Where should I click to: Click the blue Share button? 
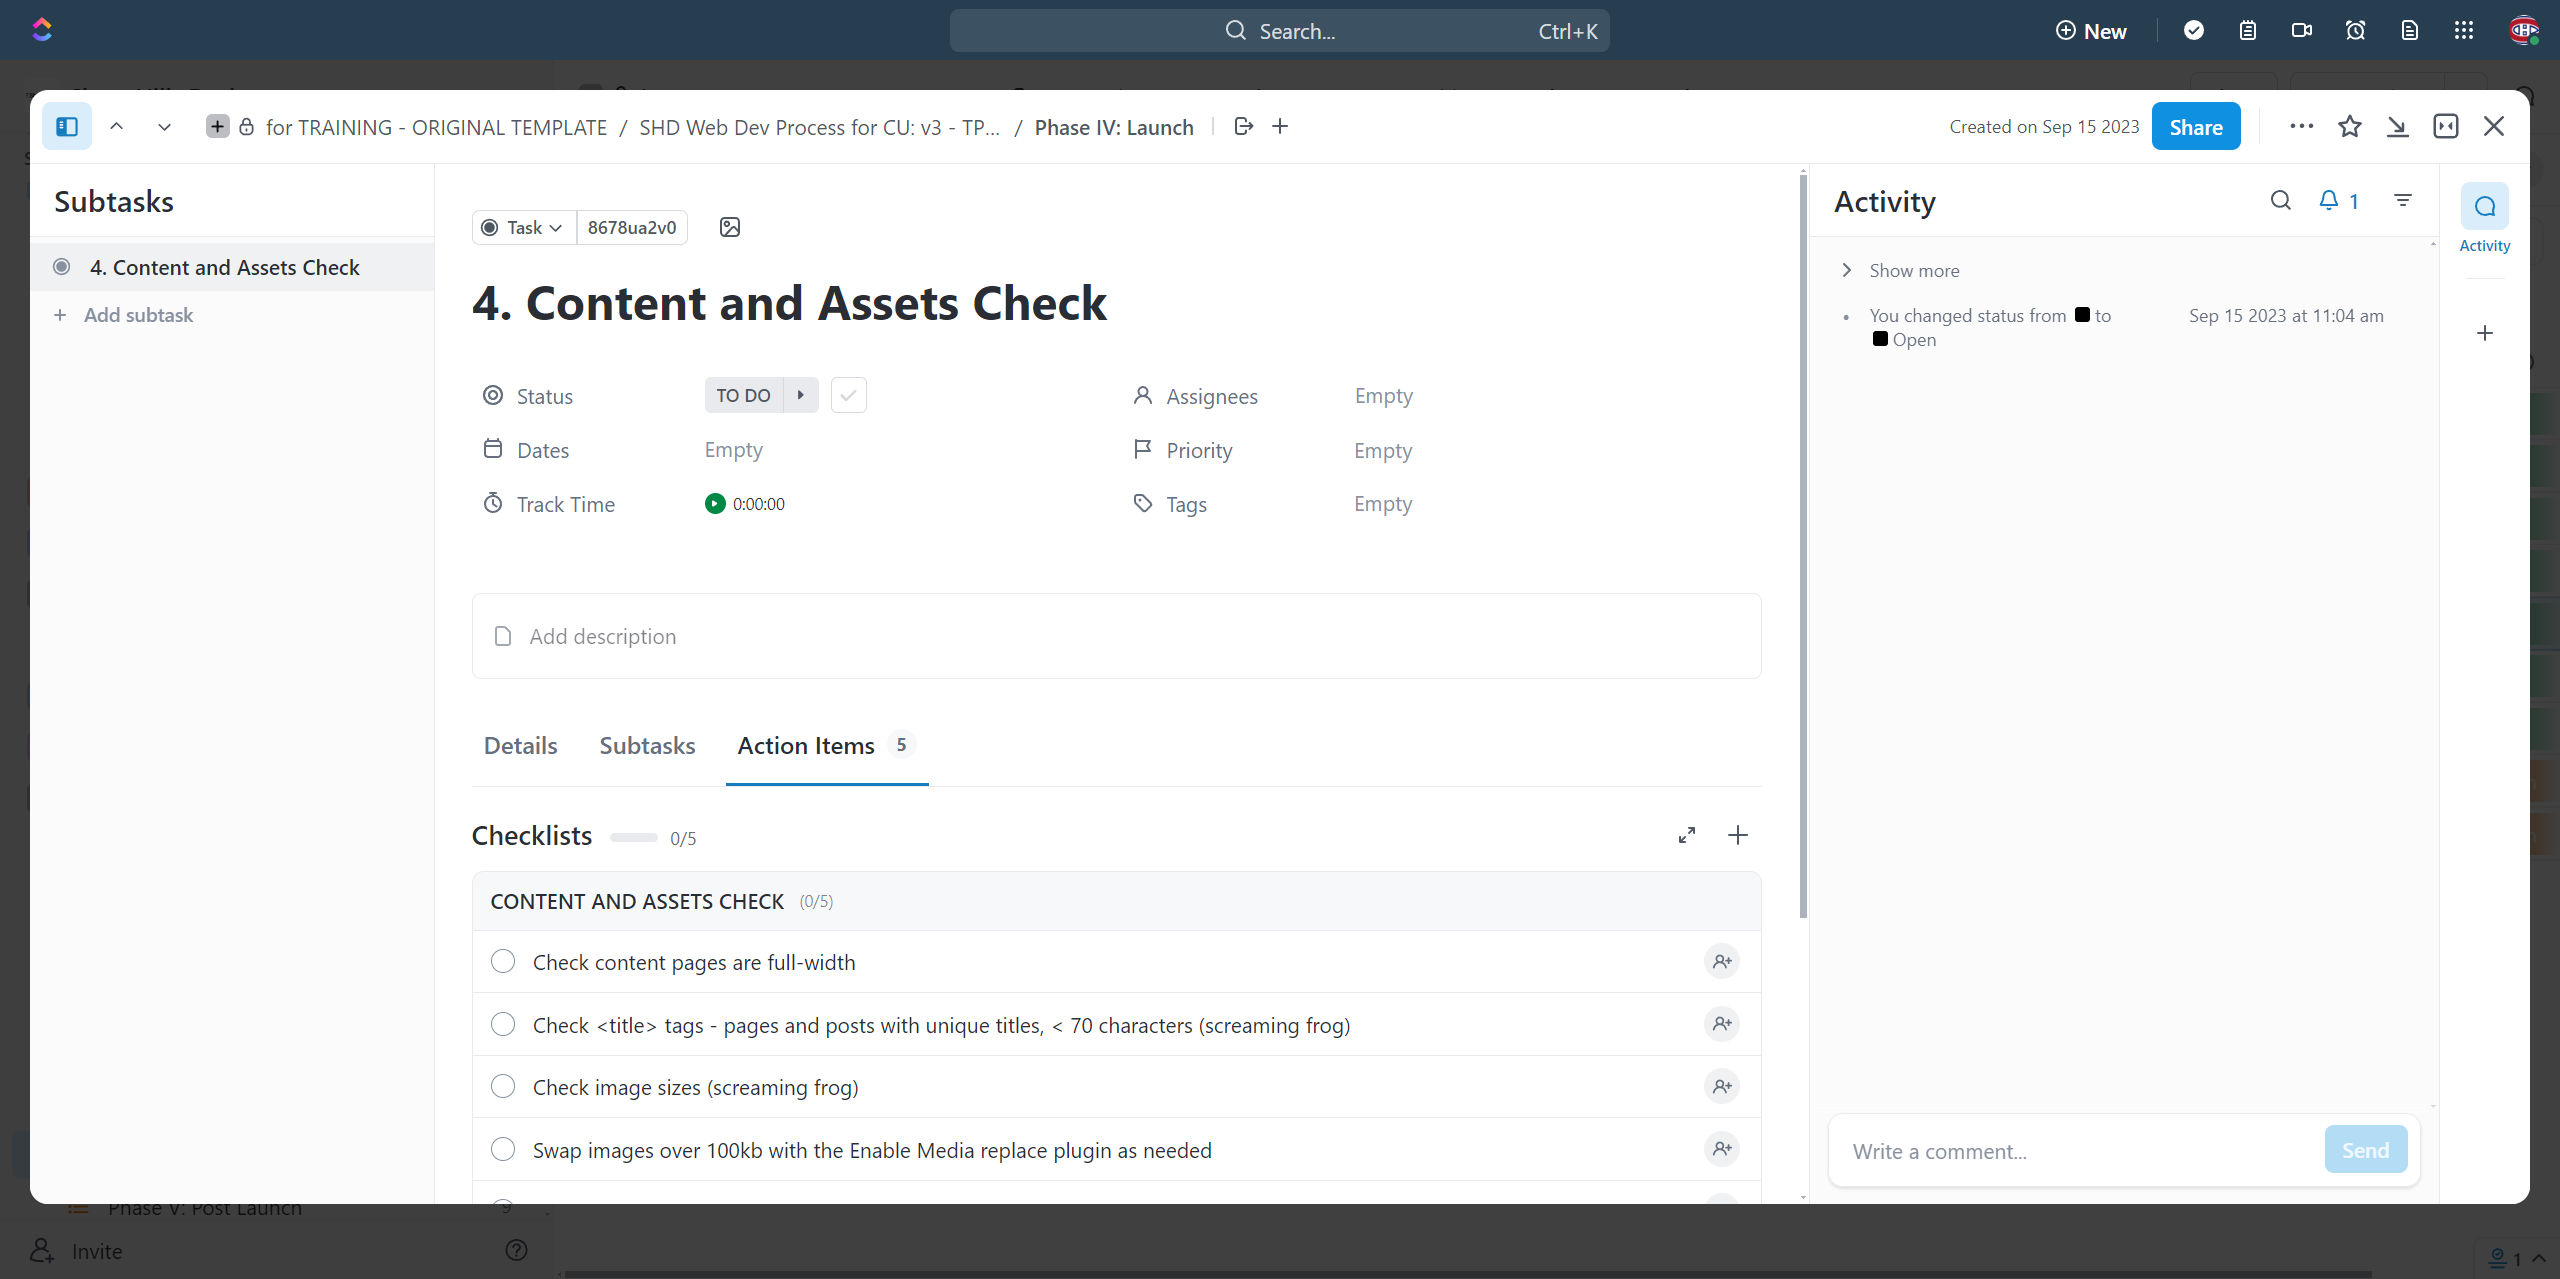(x=2195, y=127)
